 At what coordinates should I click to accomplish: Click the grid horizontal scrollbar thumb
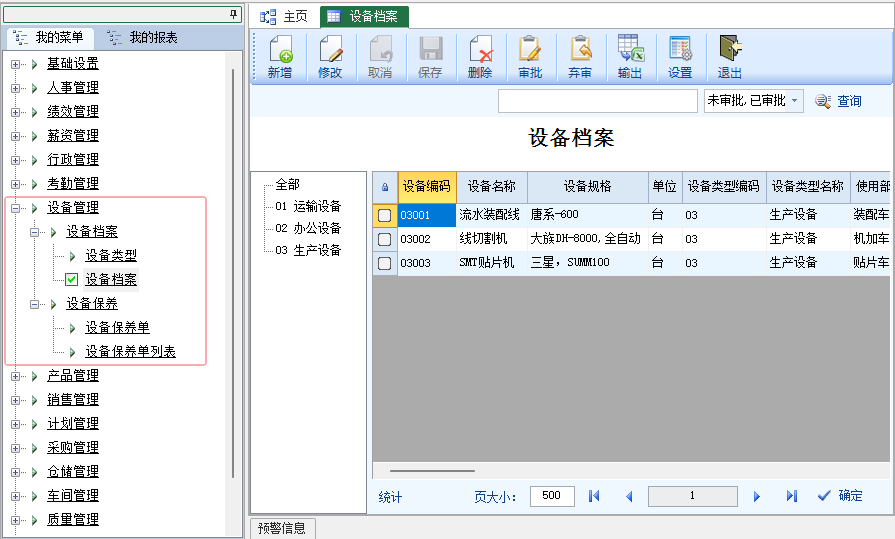click(432, 471)
